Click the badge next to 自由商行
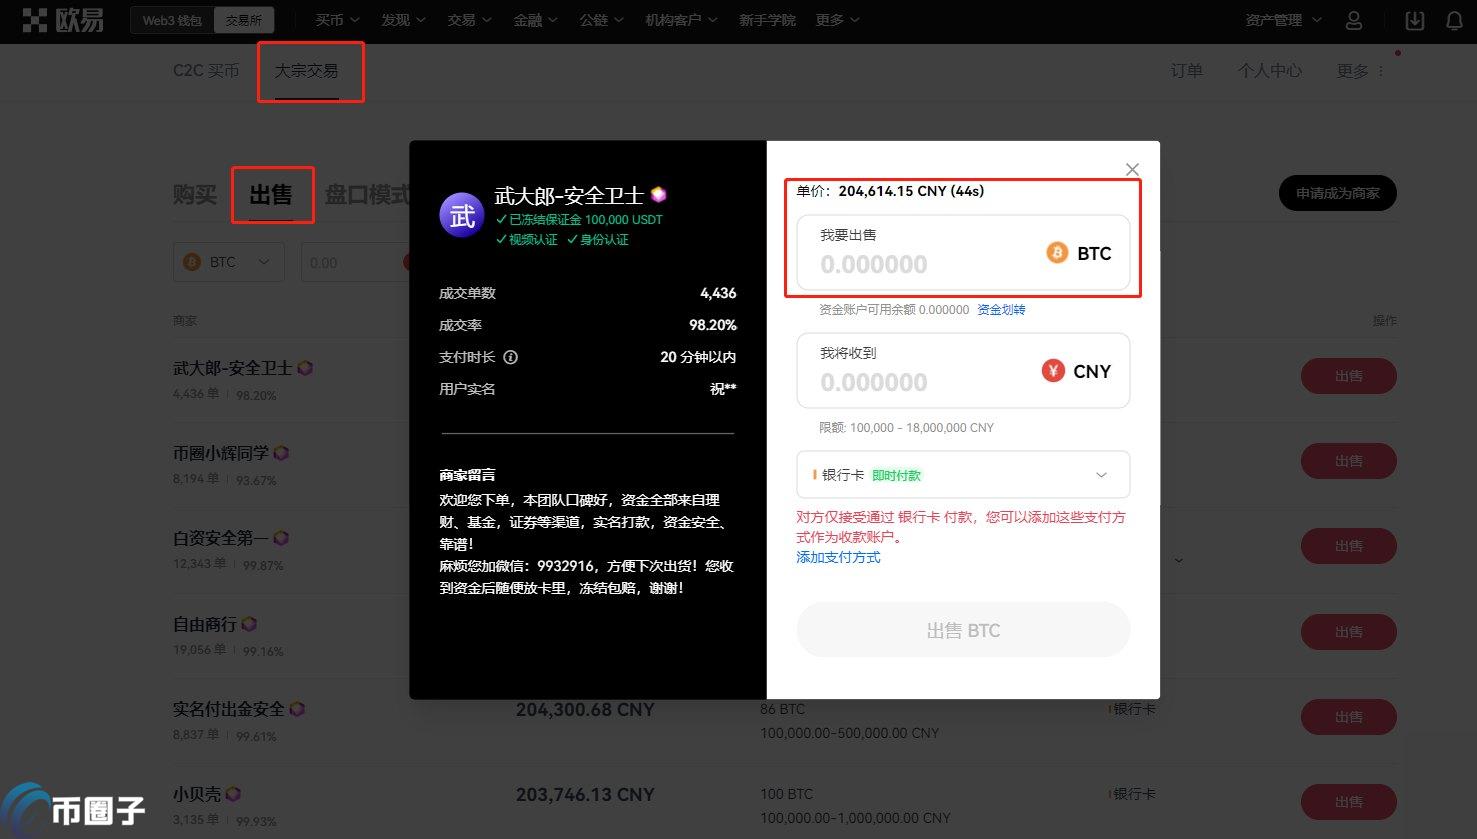Viewport: 1477px width, 839px height. point(249,624)
